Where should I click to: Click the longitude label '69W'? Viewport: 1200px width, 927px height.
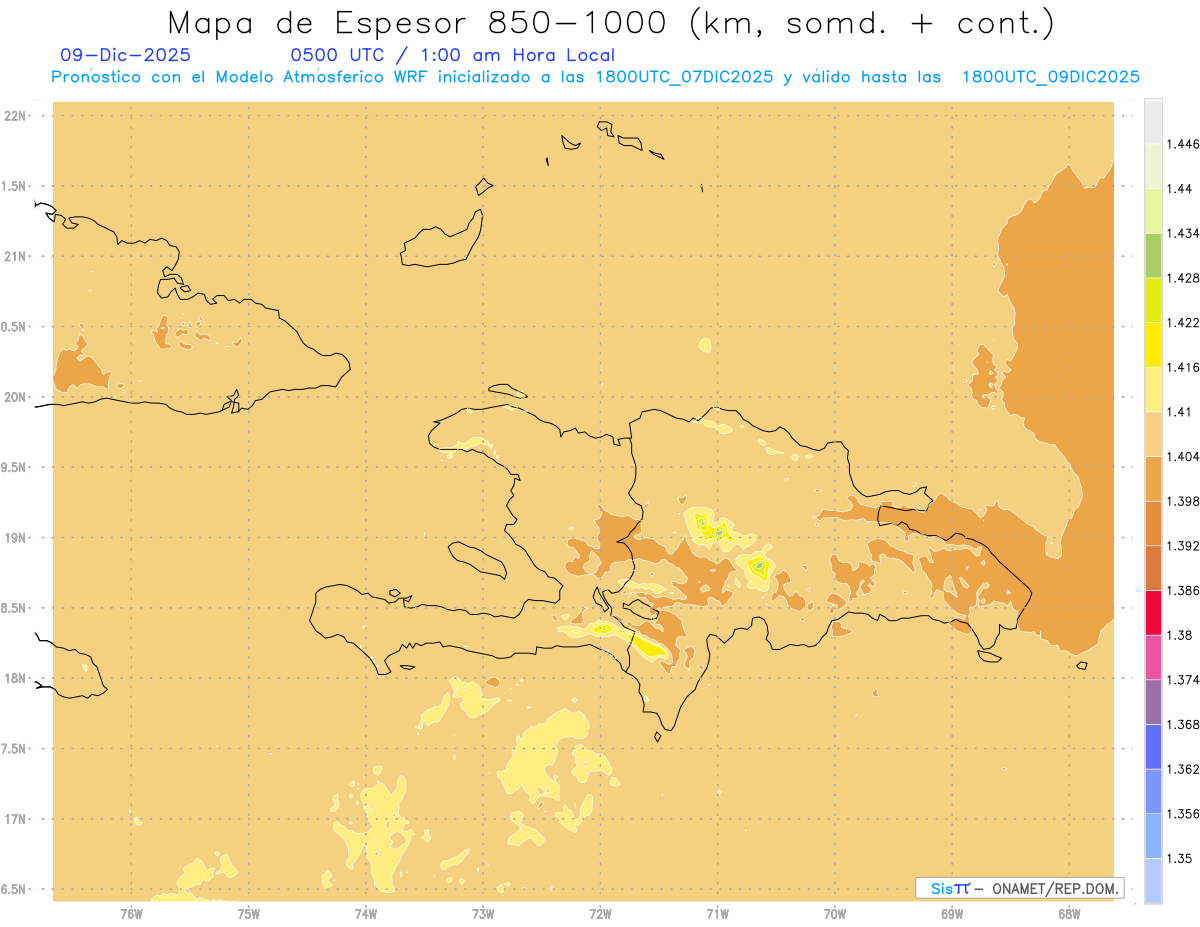pyautogui.click(x=952, y=913)
